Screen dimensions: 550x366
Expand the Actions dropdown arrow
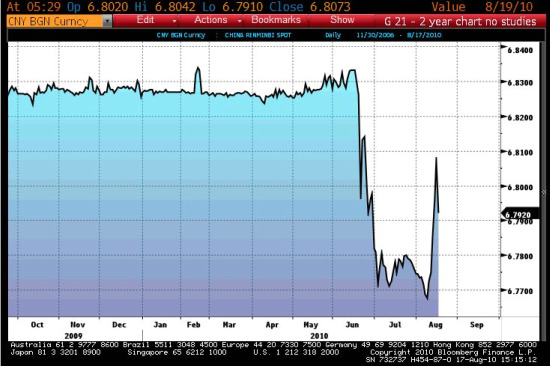pyautogui.click(x=240, y=21)
